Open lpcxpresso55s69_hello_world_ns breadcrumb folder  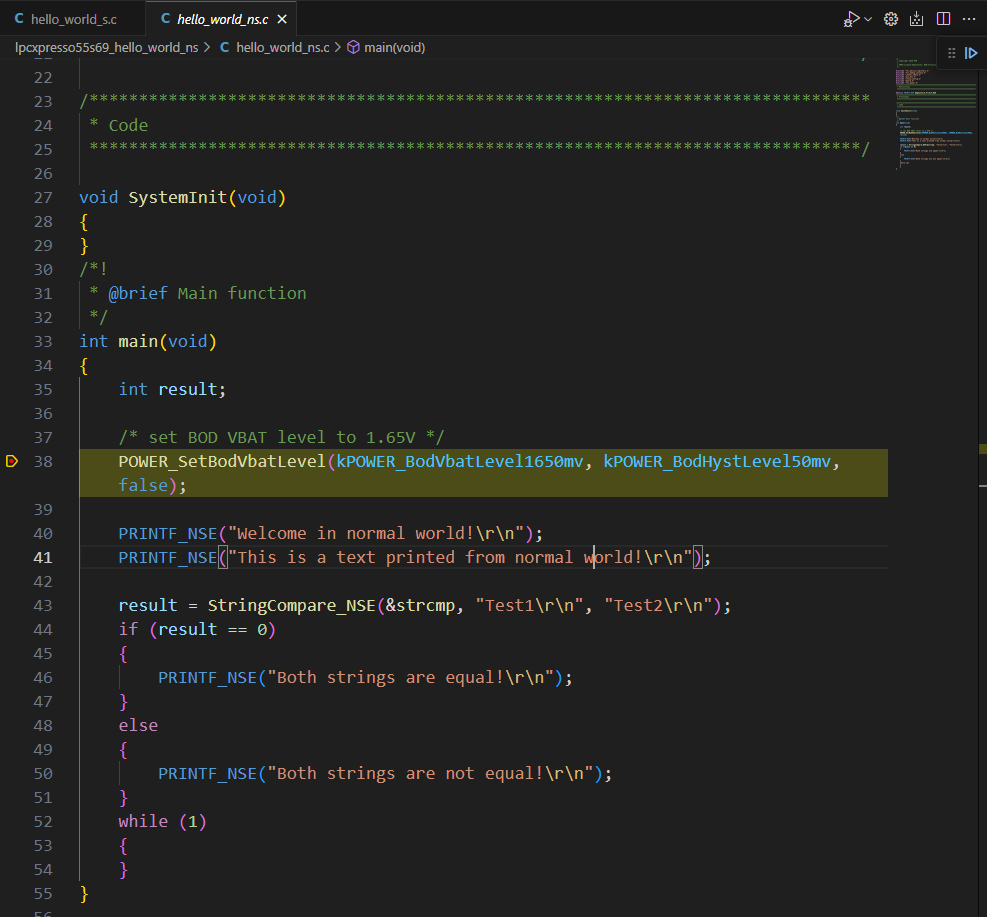[106, 47]
